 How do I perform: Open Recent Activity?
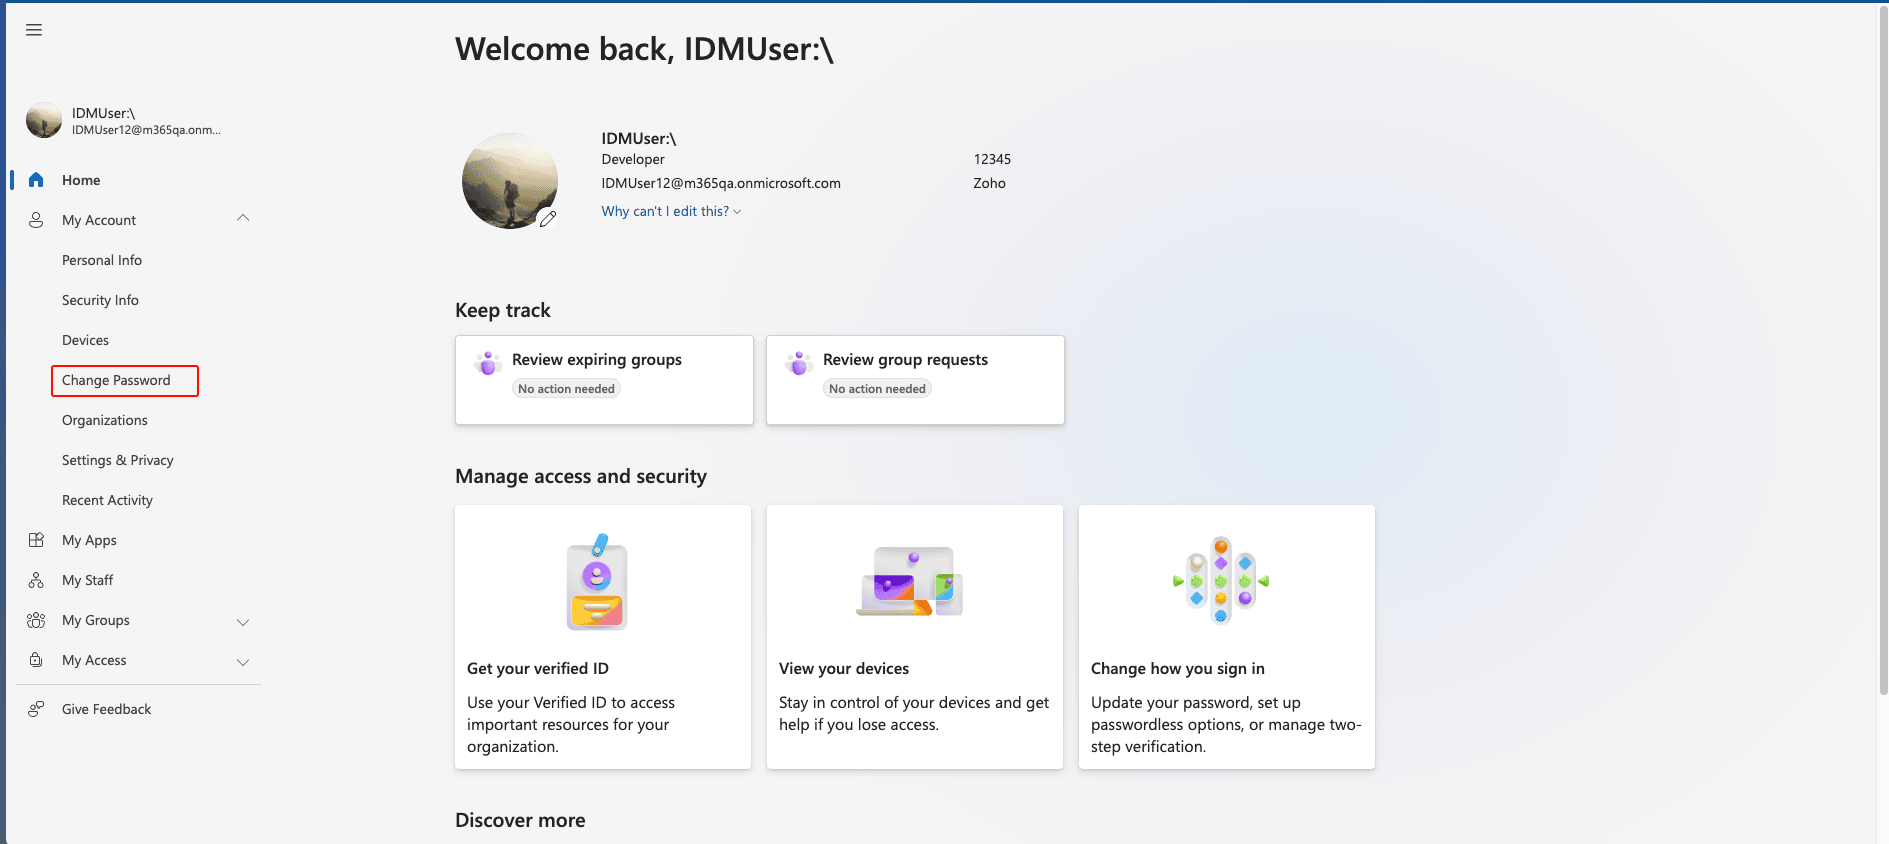107,500
